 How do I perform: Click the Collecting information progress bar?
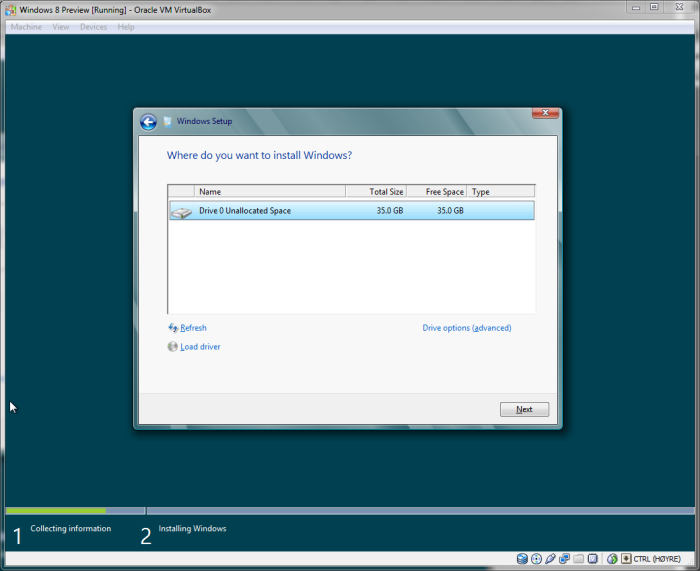tap(75, 511)
